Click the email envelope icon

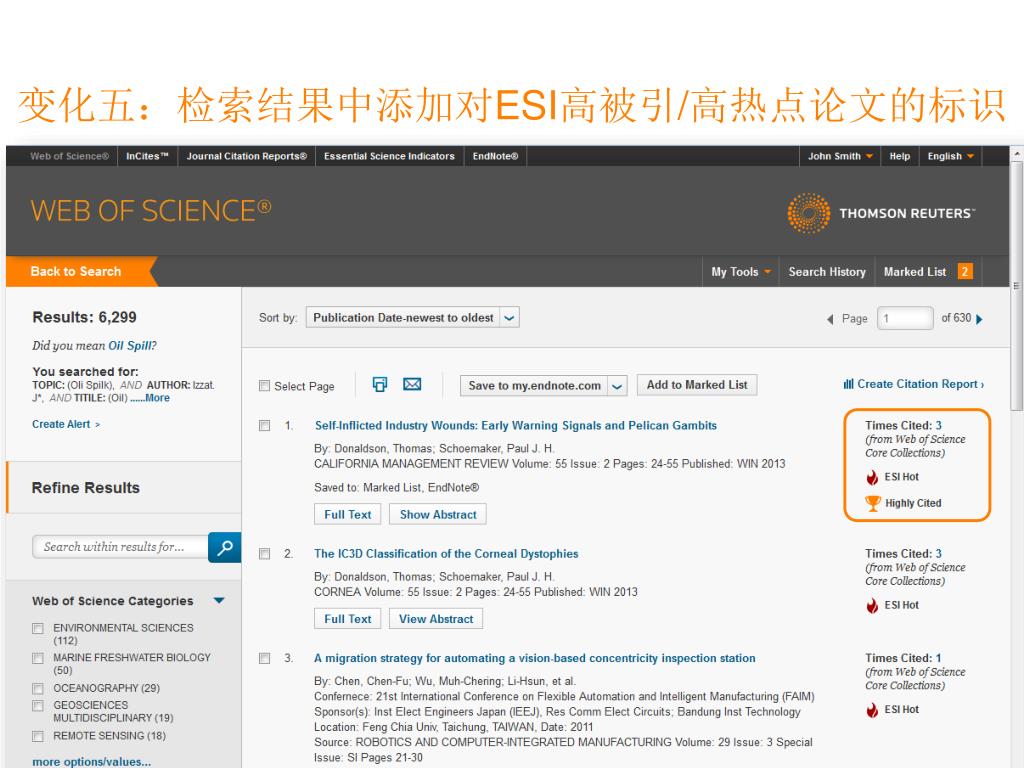coord(412,385)
